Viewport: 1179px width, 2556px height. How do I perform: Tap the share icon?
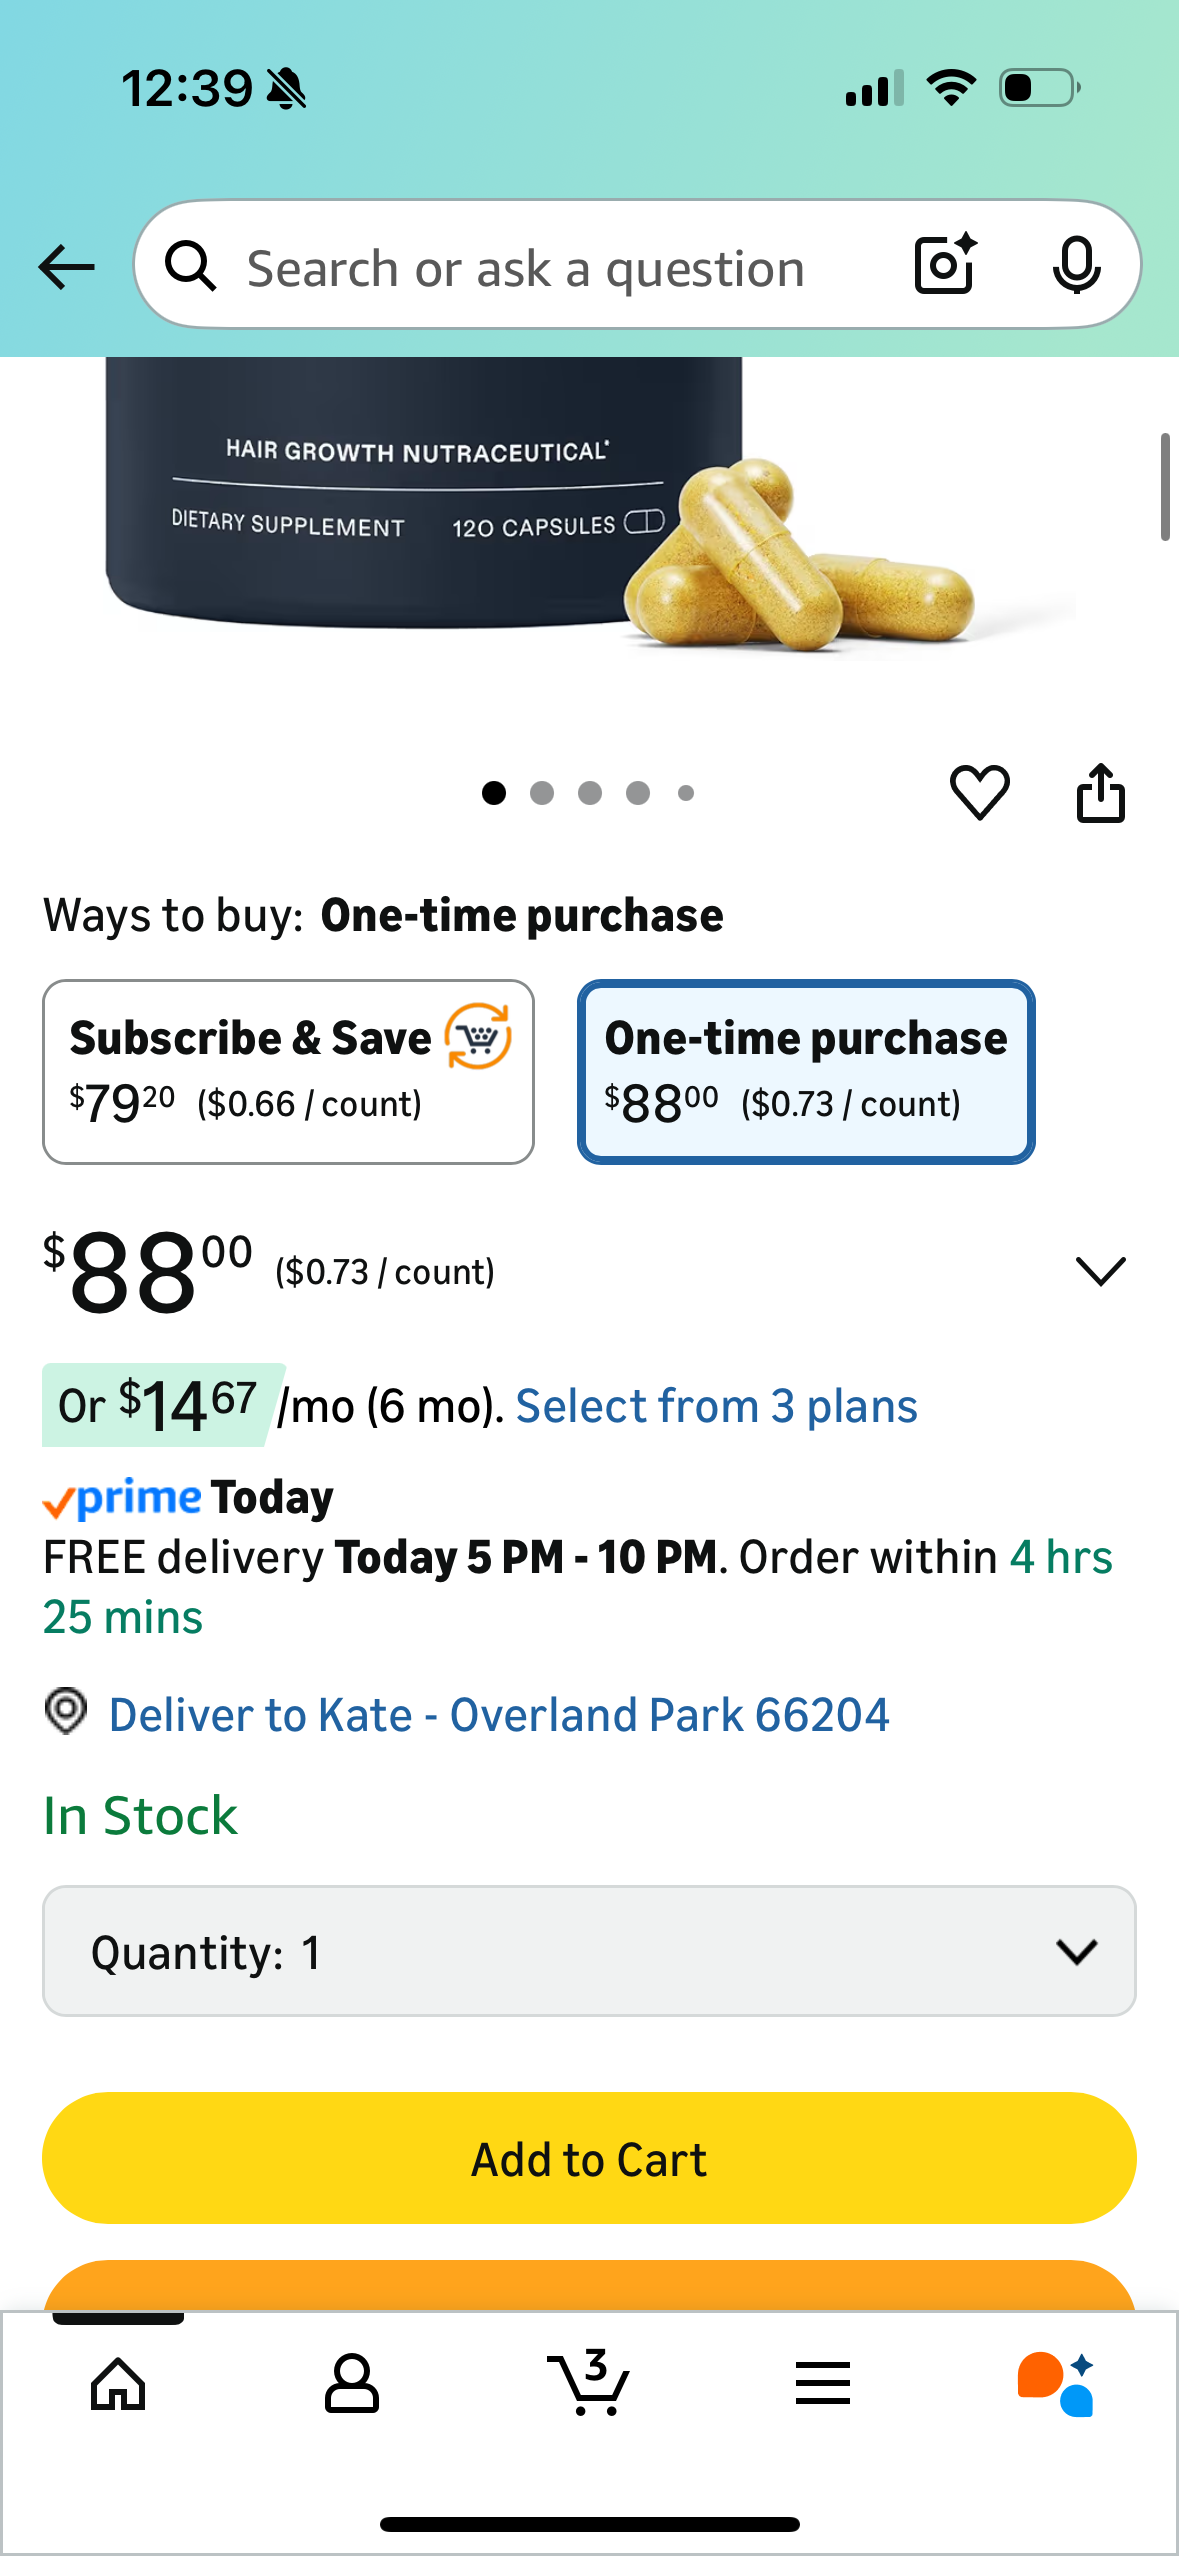pyautogui.click(x=1100, y=793)
